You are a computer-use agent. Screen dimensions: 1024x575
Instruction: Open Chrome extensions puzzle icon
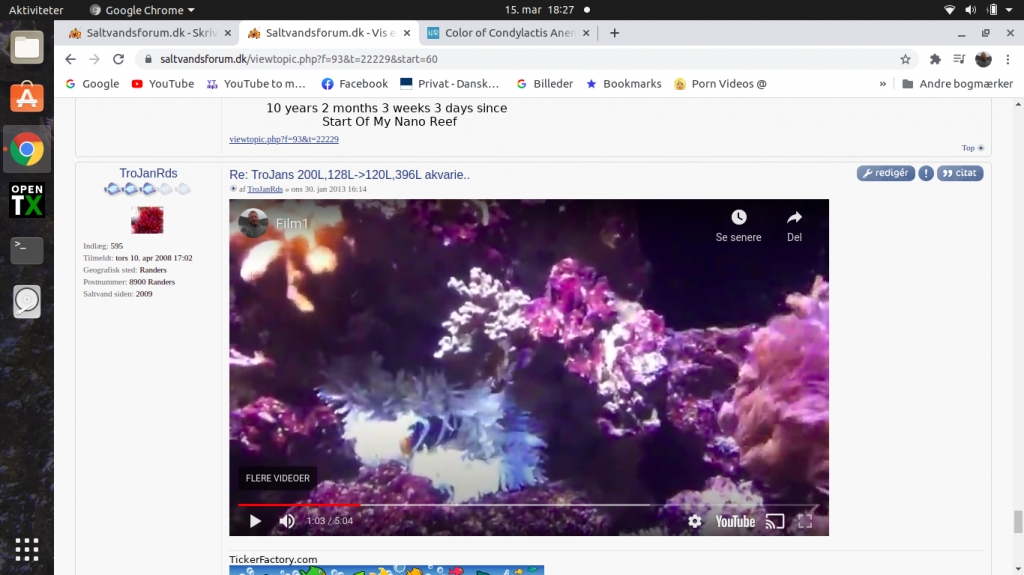pos(935,59)
